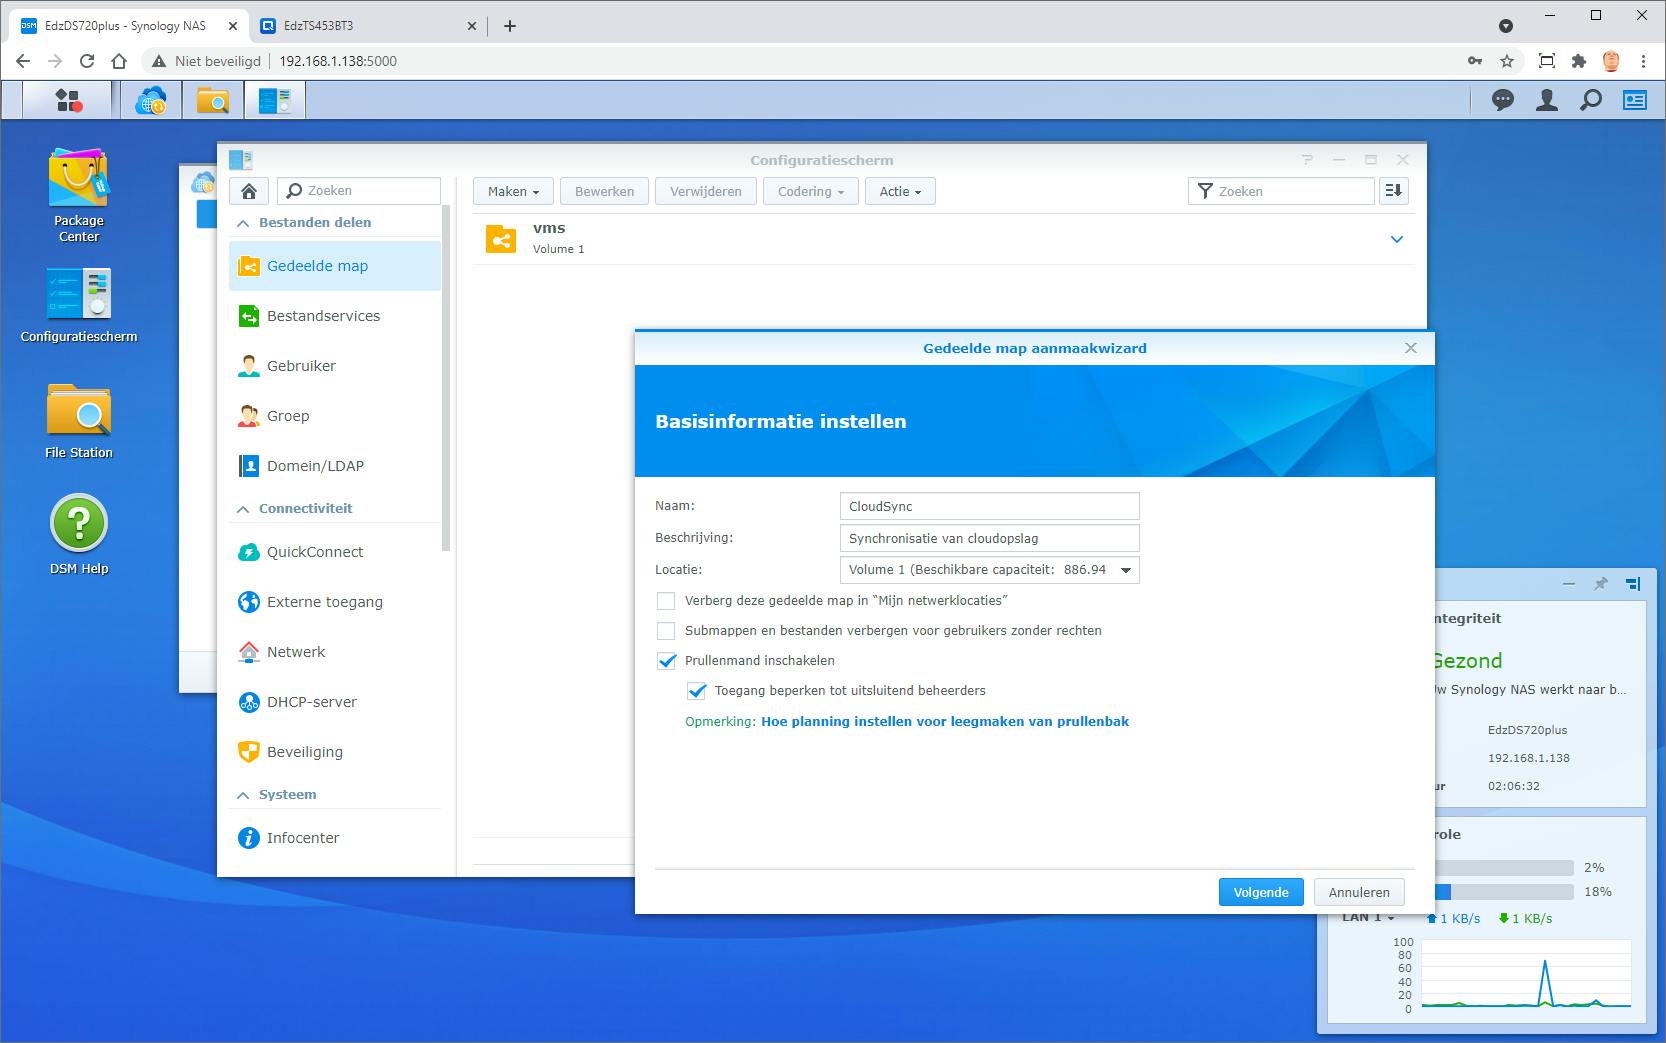Open Groep in the sidebar
1666x1043 pixels.
tap(335, 416)
